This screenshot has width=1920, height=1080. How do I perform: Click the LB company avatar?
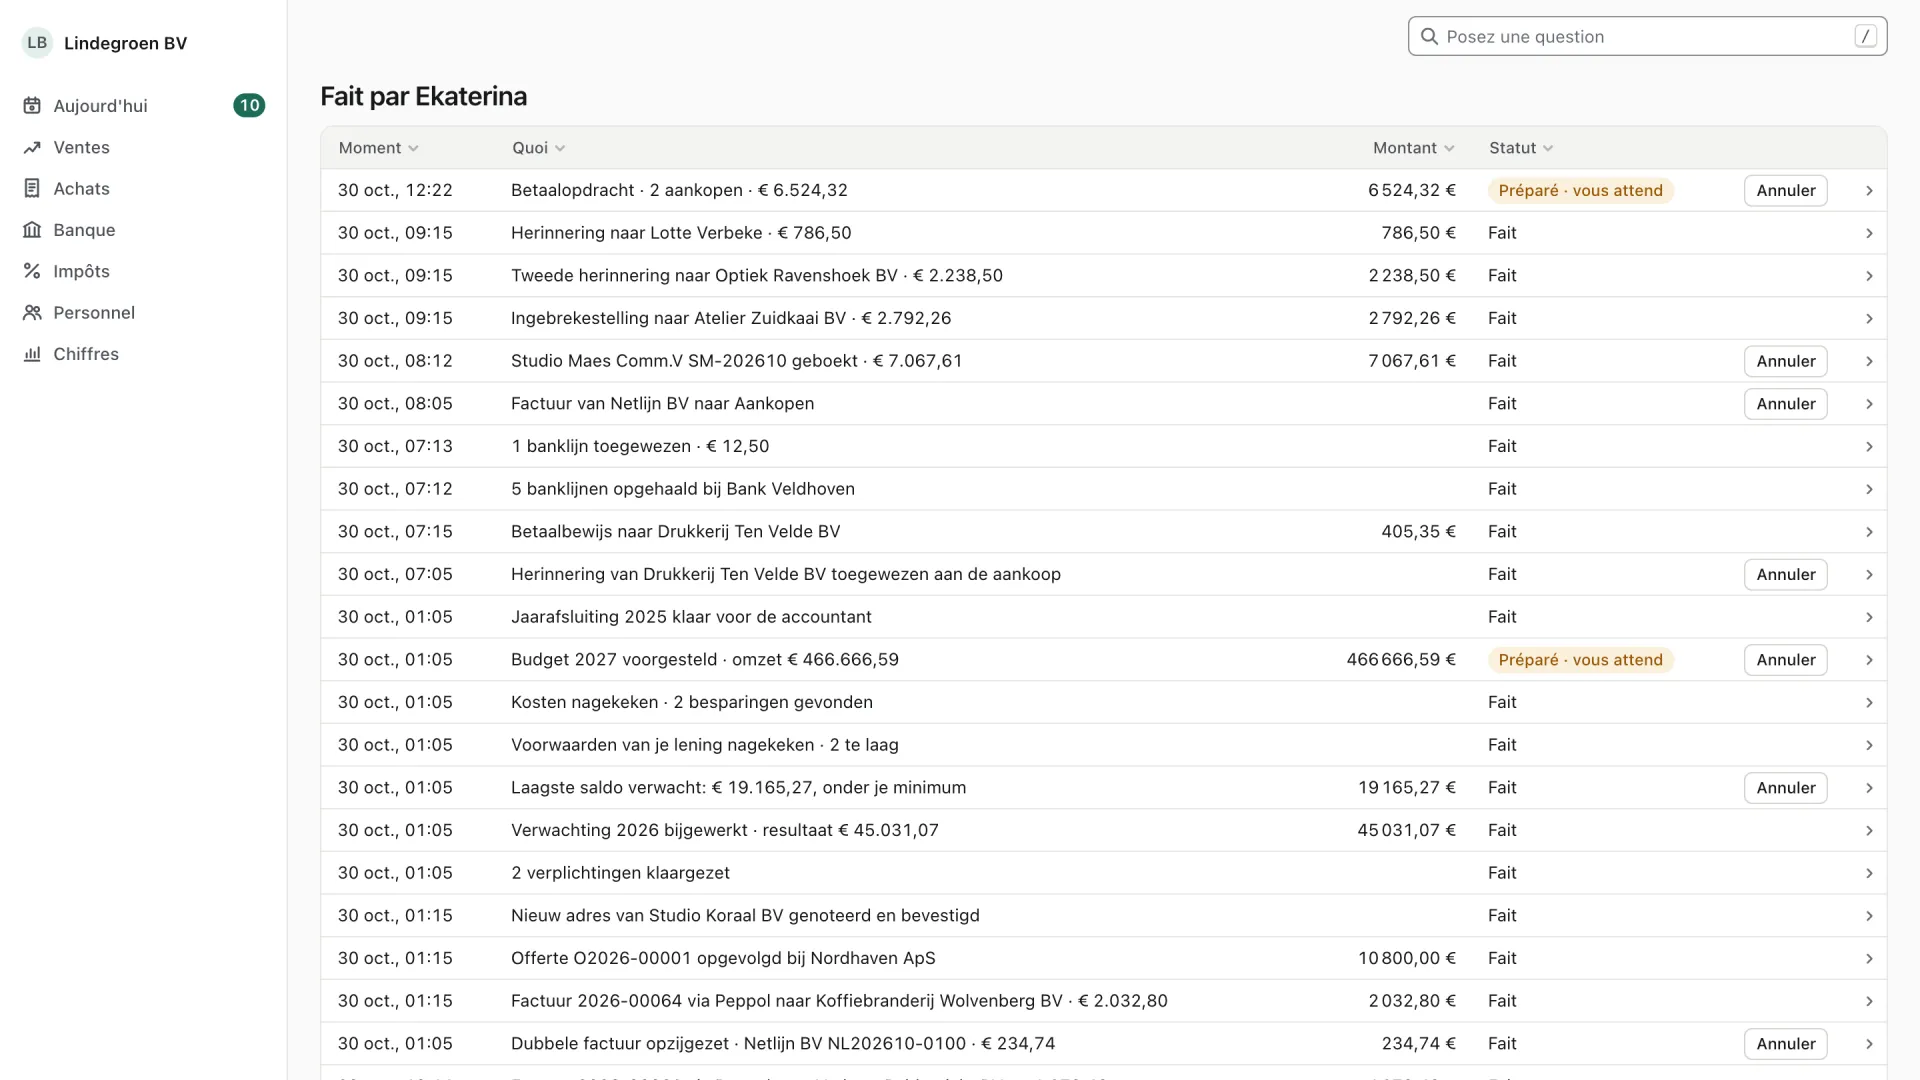click(37, 43)
